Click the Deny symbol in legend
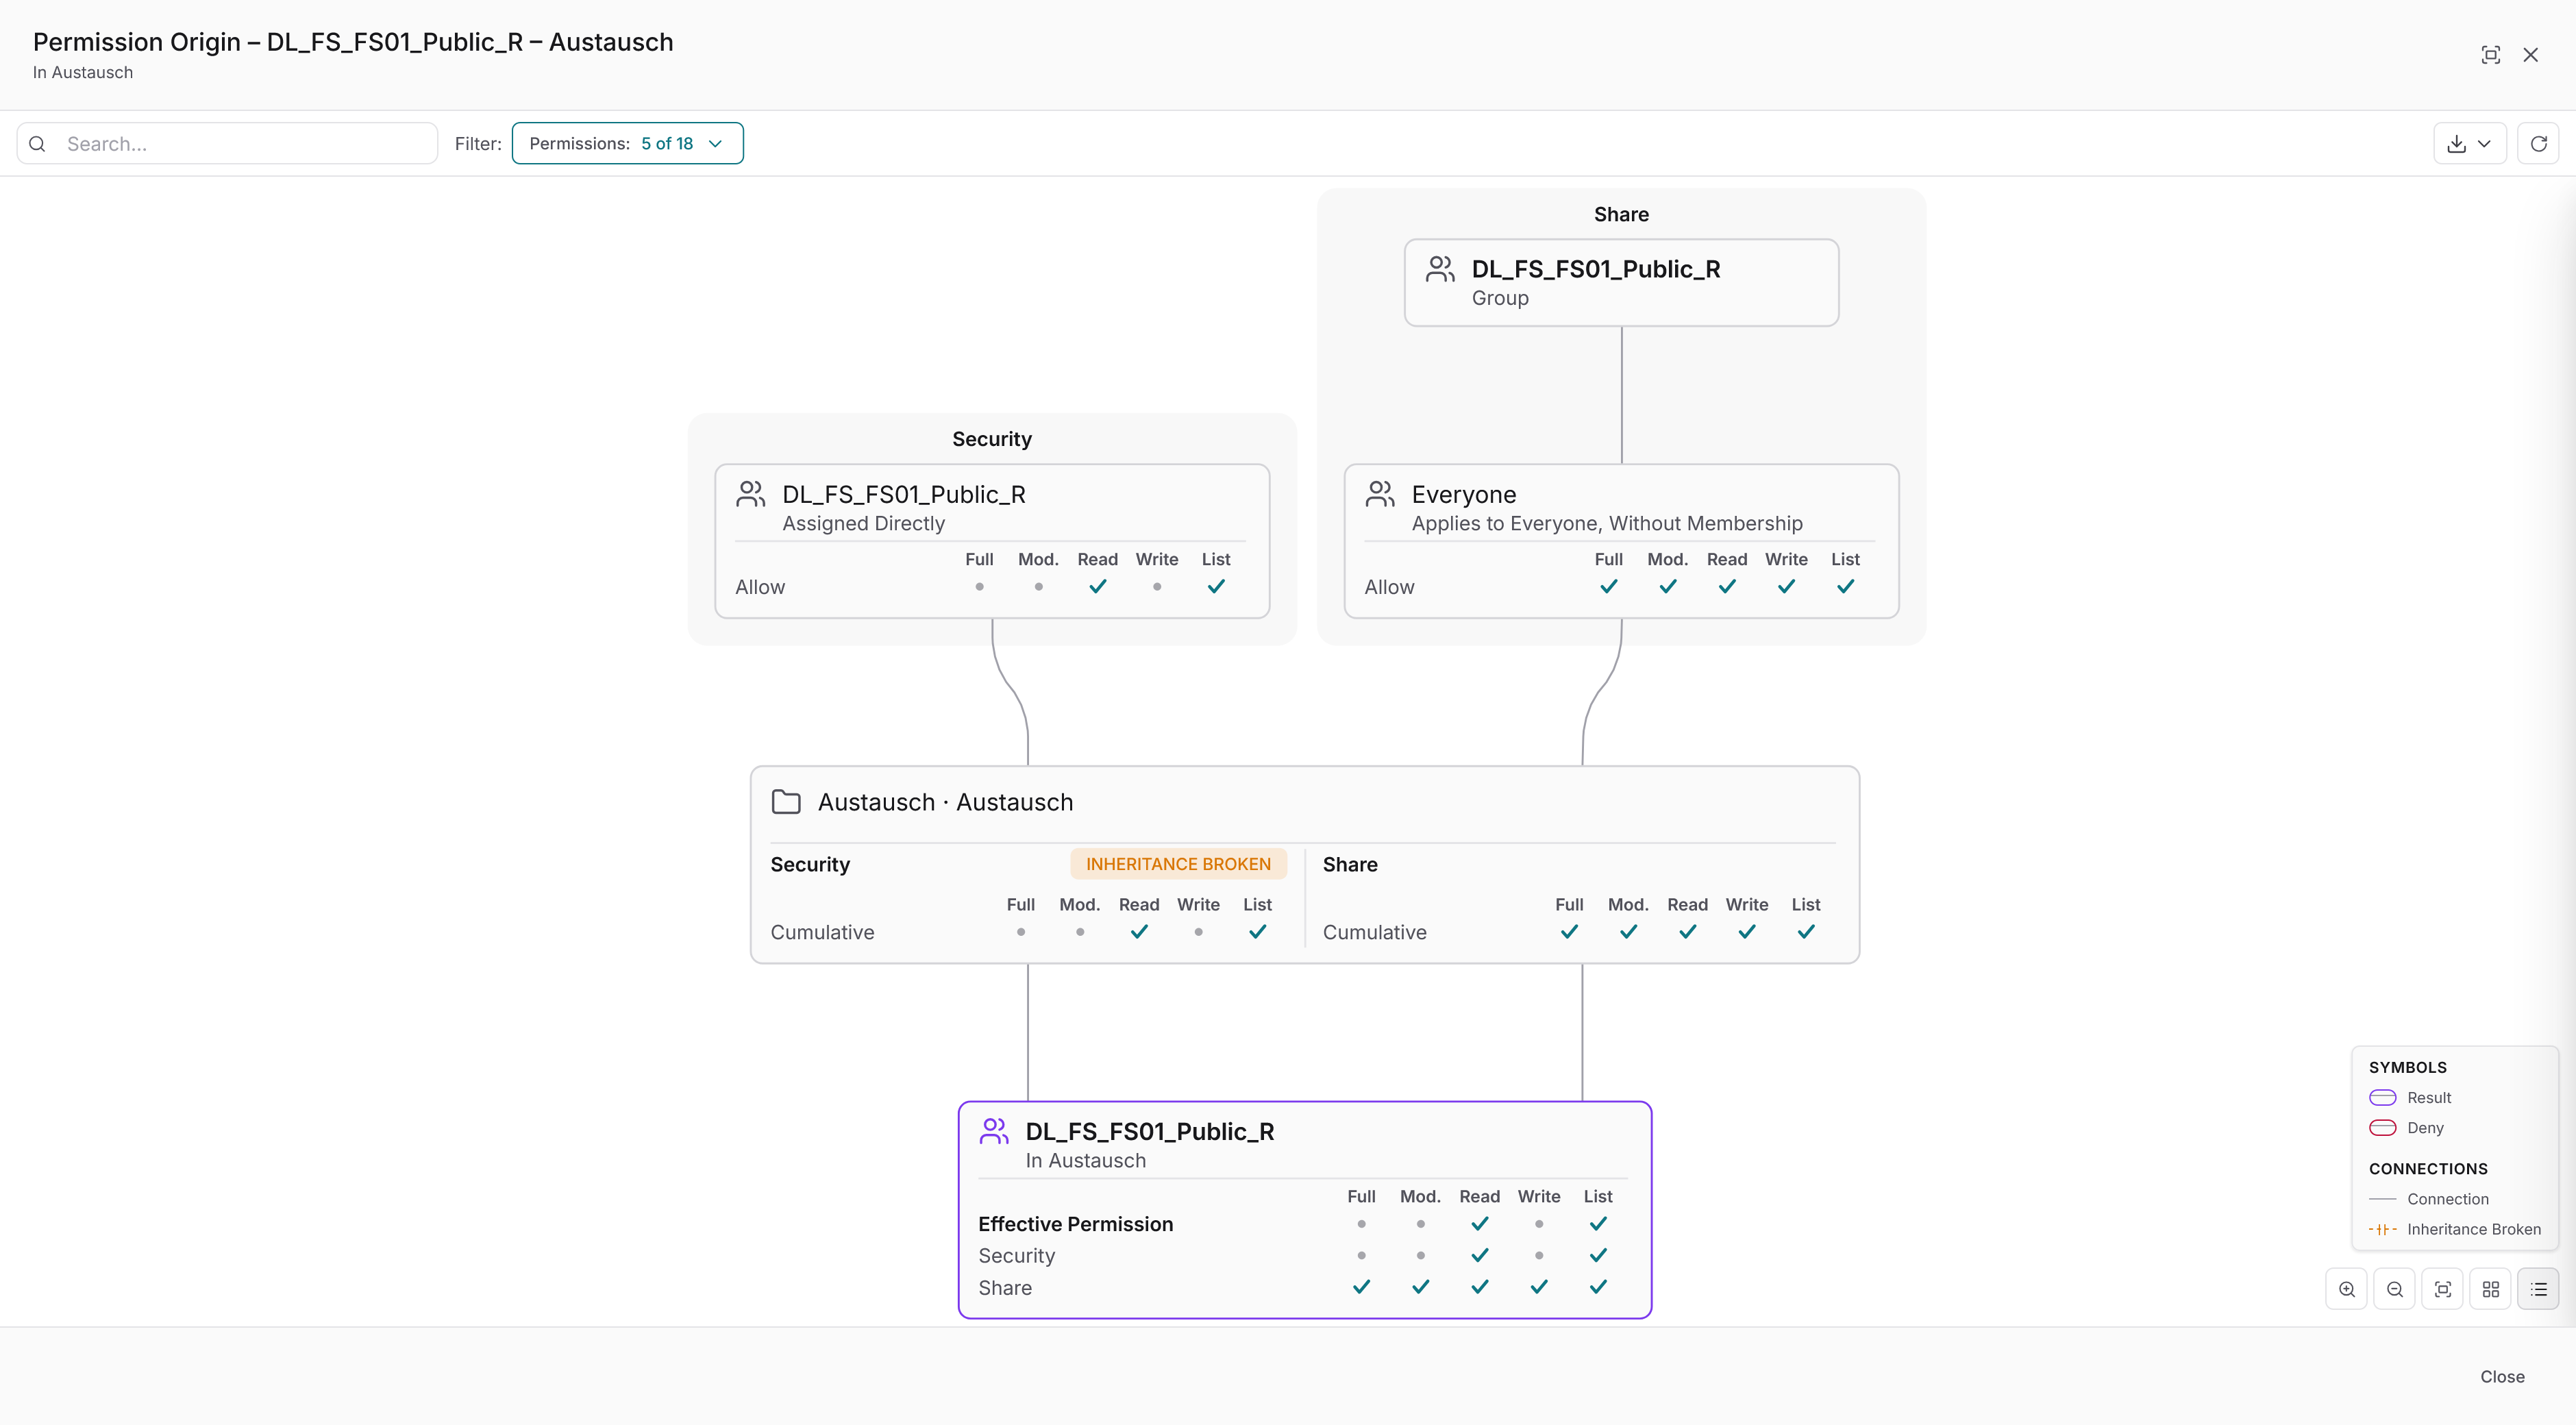Image resolution: width=2576 pixels, height=1425 pixels. pos(2383,1127)
